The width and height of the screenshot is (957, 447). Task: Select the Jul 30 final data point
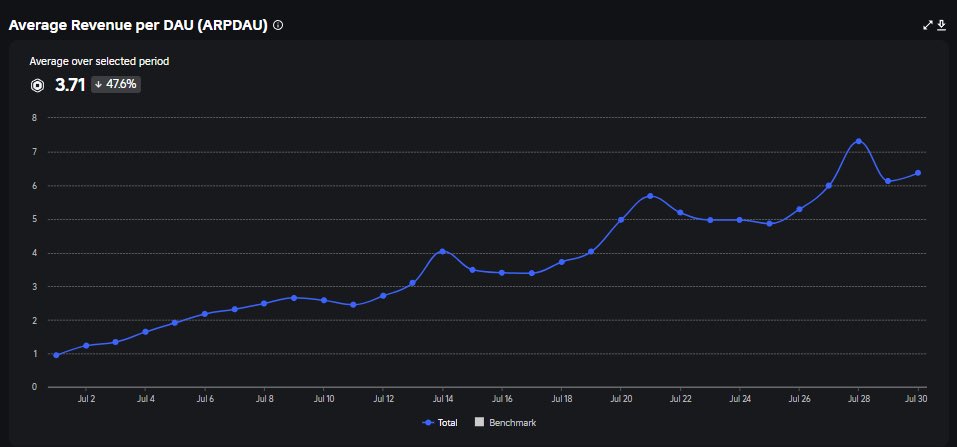(x=918, y=173)
